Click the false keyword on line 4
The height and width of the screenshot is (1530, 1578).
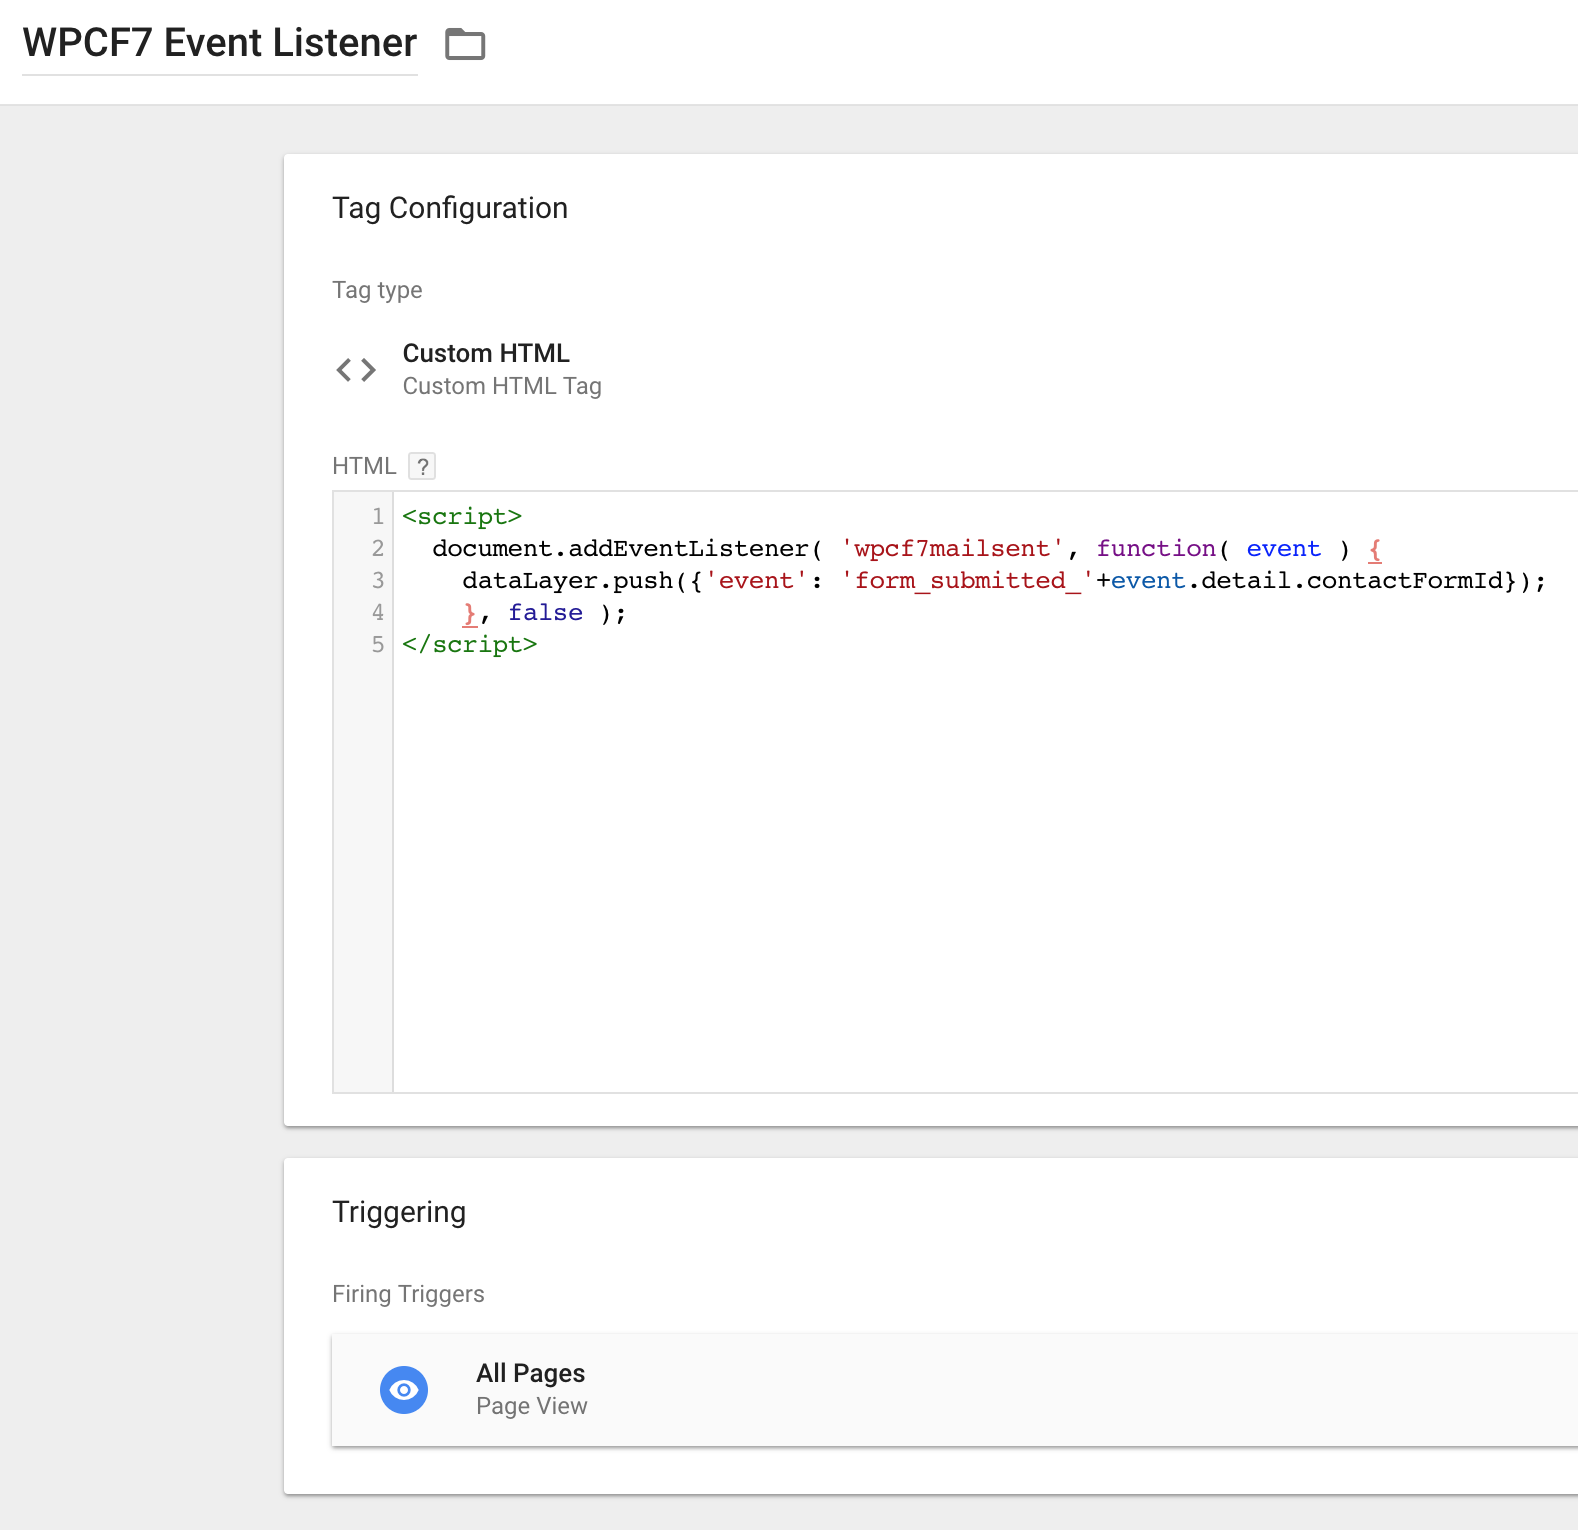[x=546, y=613]
